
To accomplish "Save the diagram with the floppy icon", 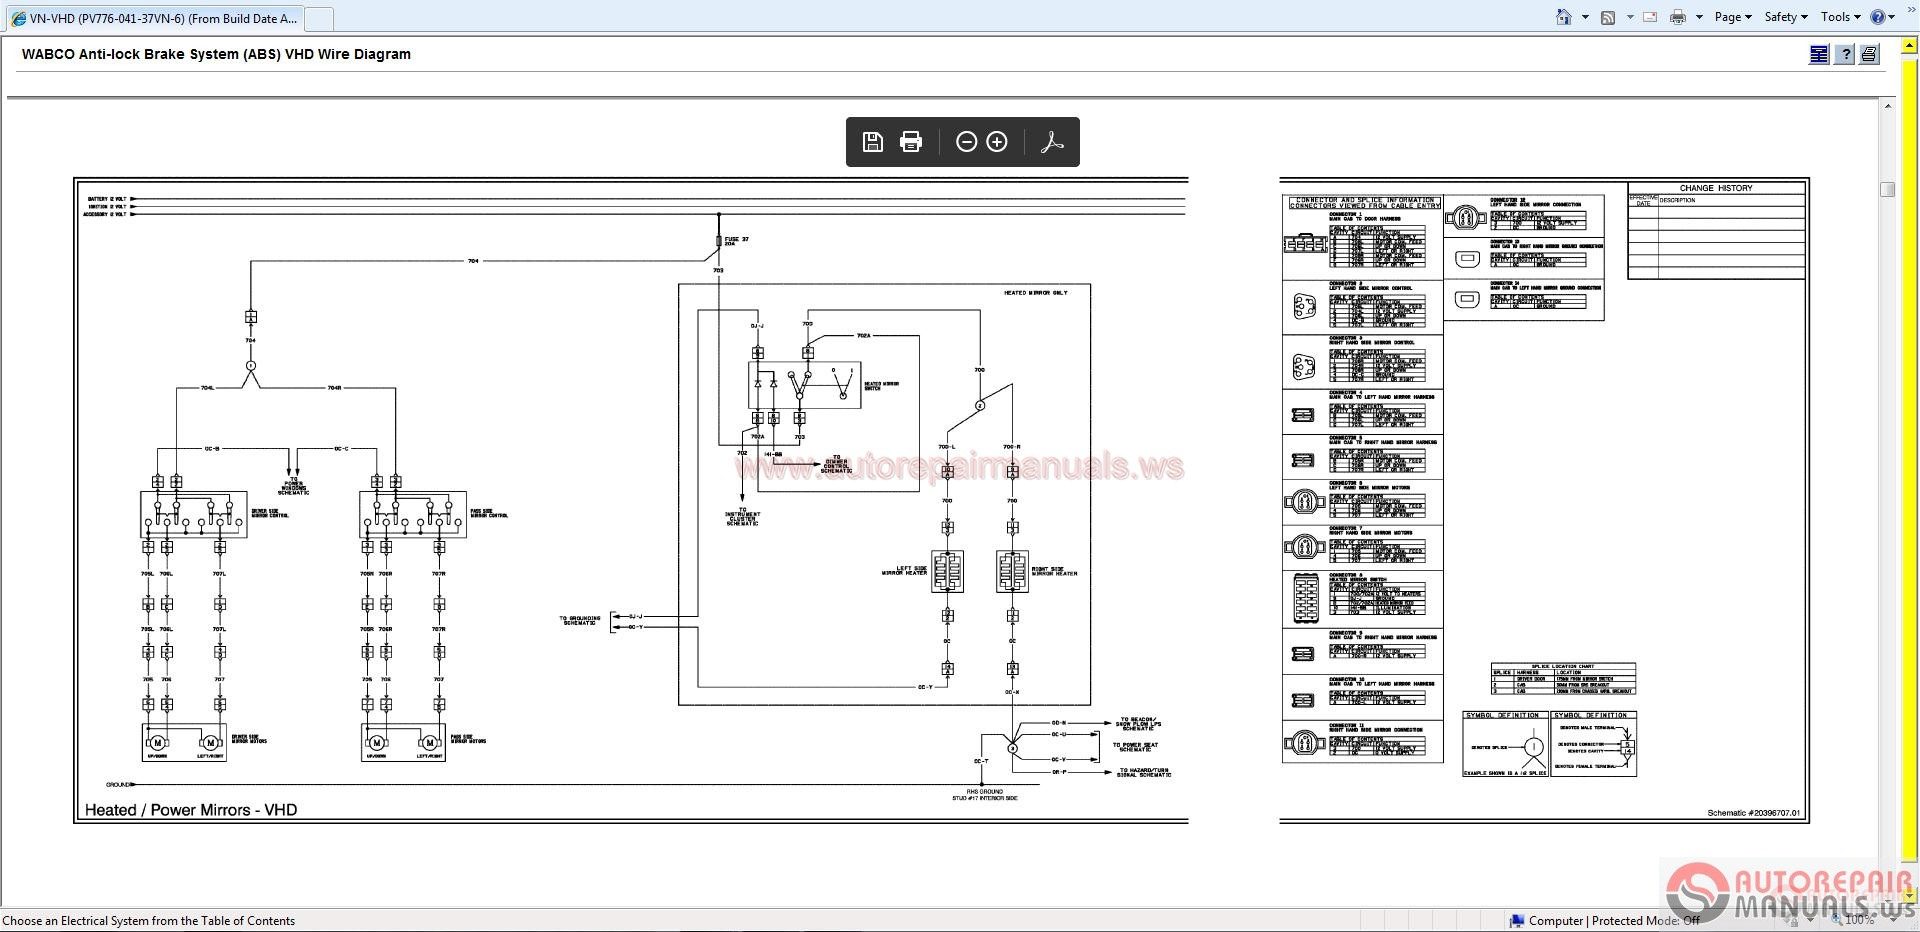I will pyautogui.click(x=873, y=142).
